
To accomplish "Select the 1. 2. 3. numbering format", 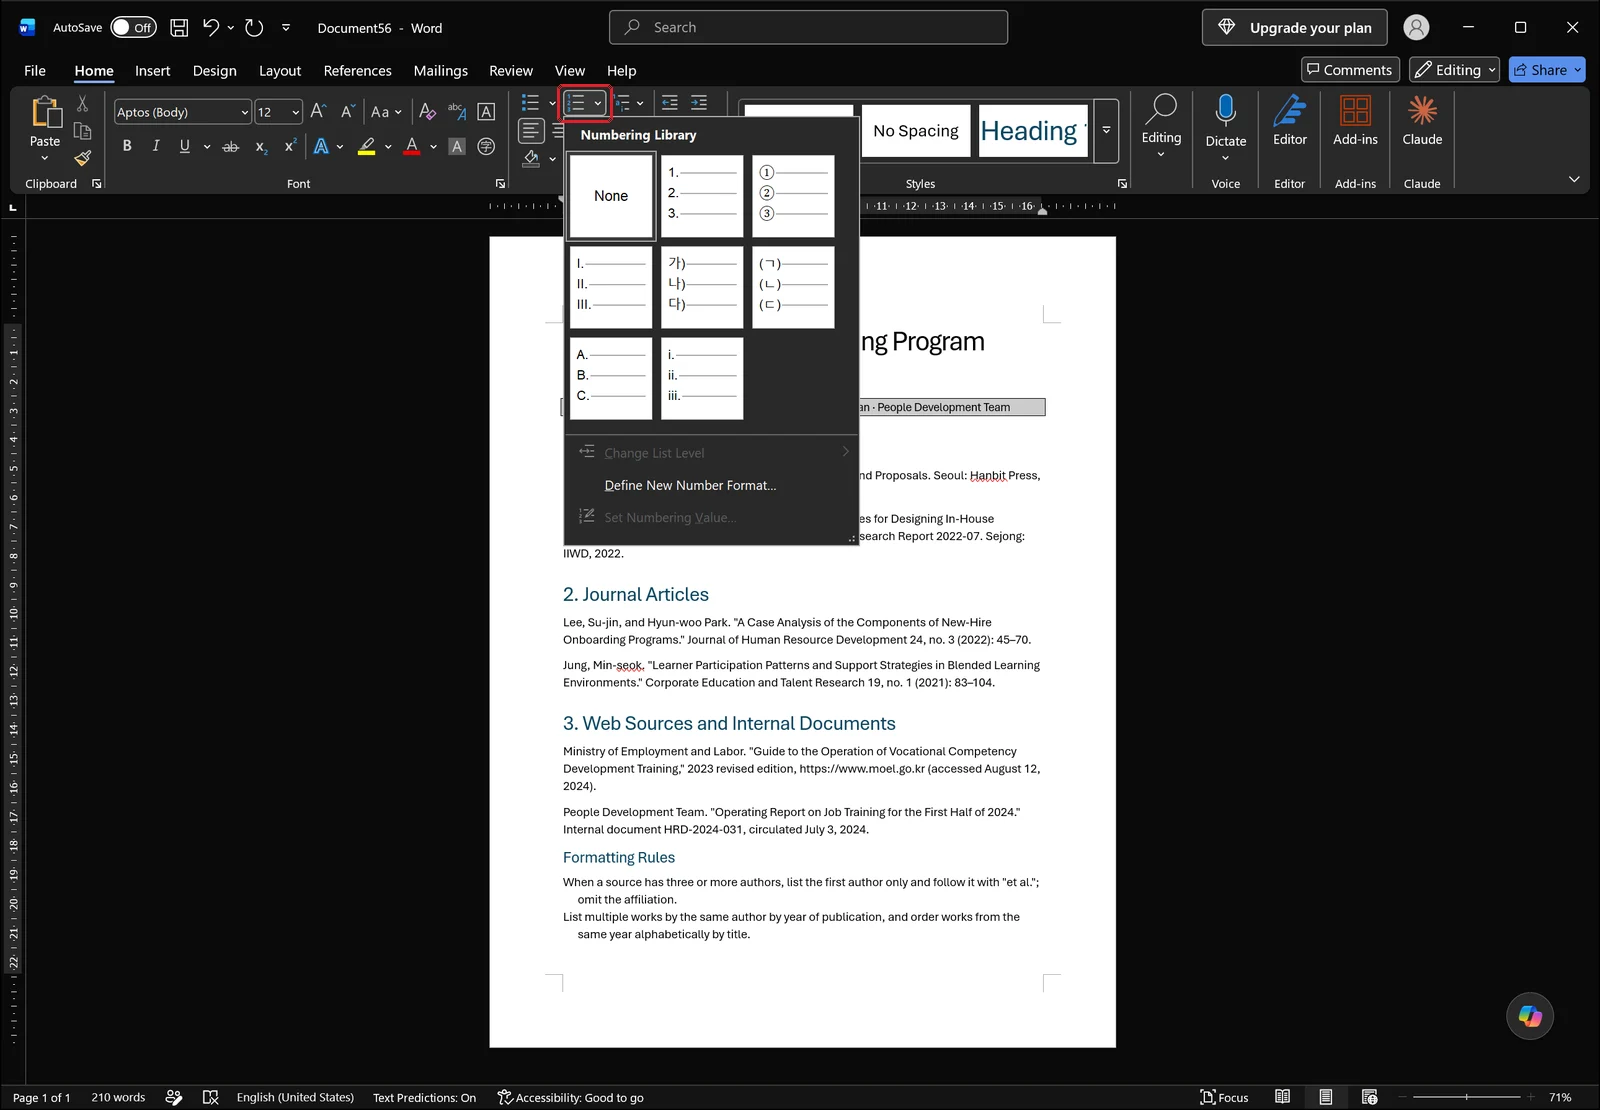I will point(702,196).
